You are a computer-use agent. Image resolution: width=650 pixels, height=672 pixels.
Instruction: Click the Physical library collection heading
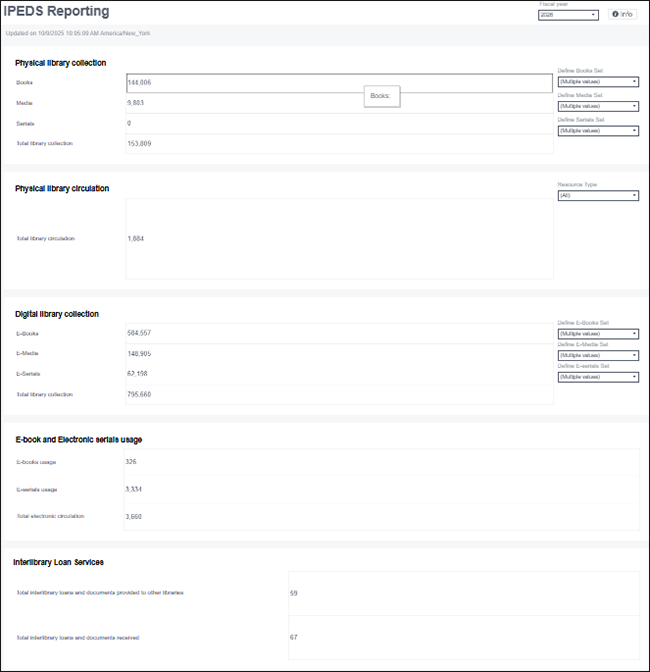click(x=60, y=63)
